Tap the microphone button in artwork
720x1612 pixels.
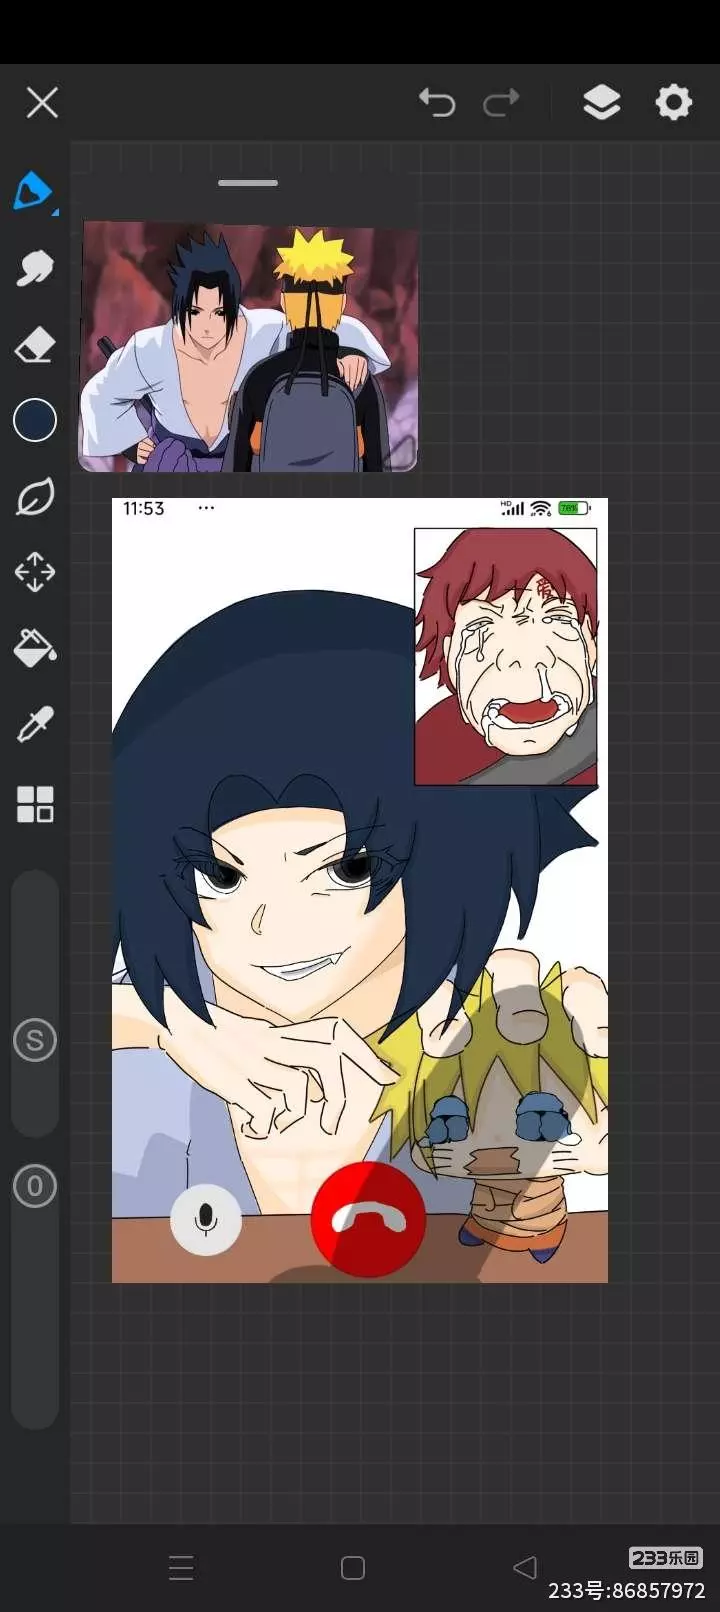pyautogui.click(x=206, y=1219)
